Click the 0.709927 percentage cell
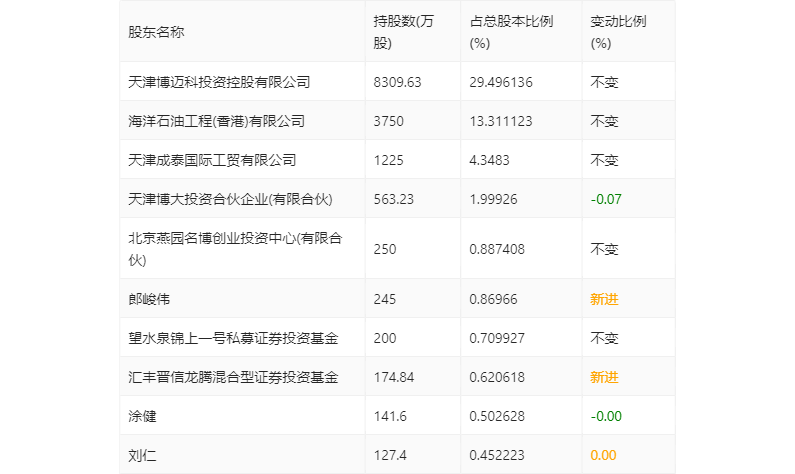The height and width of the screenshot is (474, 795). (497, 338)
